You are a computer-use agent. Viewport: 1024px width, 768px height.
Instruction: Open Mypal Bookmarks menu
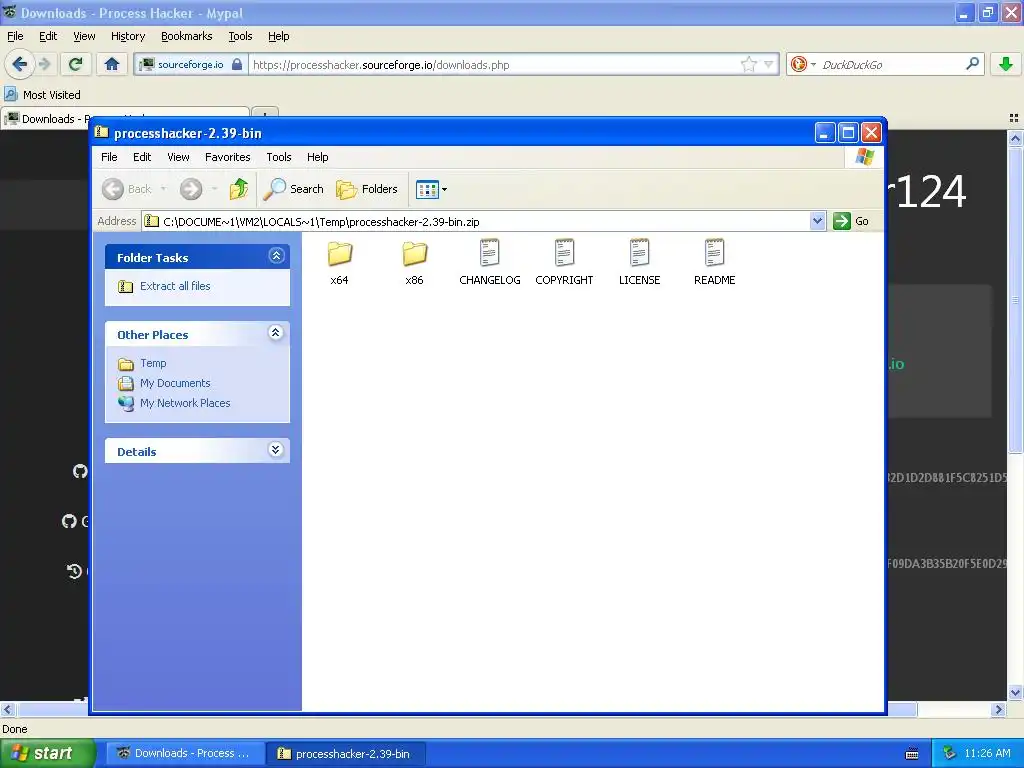(x=187, y=36)
